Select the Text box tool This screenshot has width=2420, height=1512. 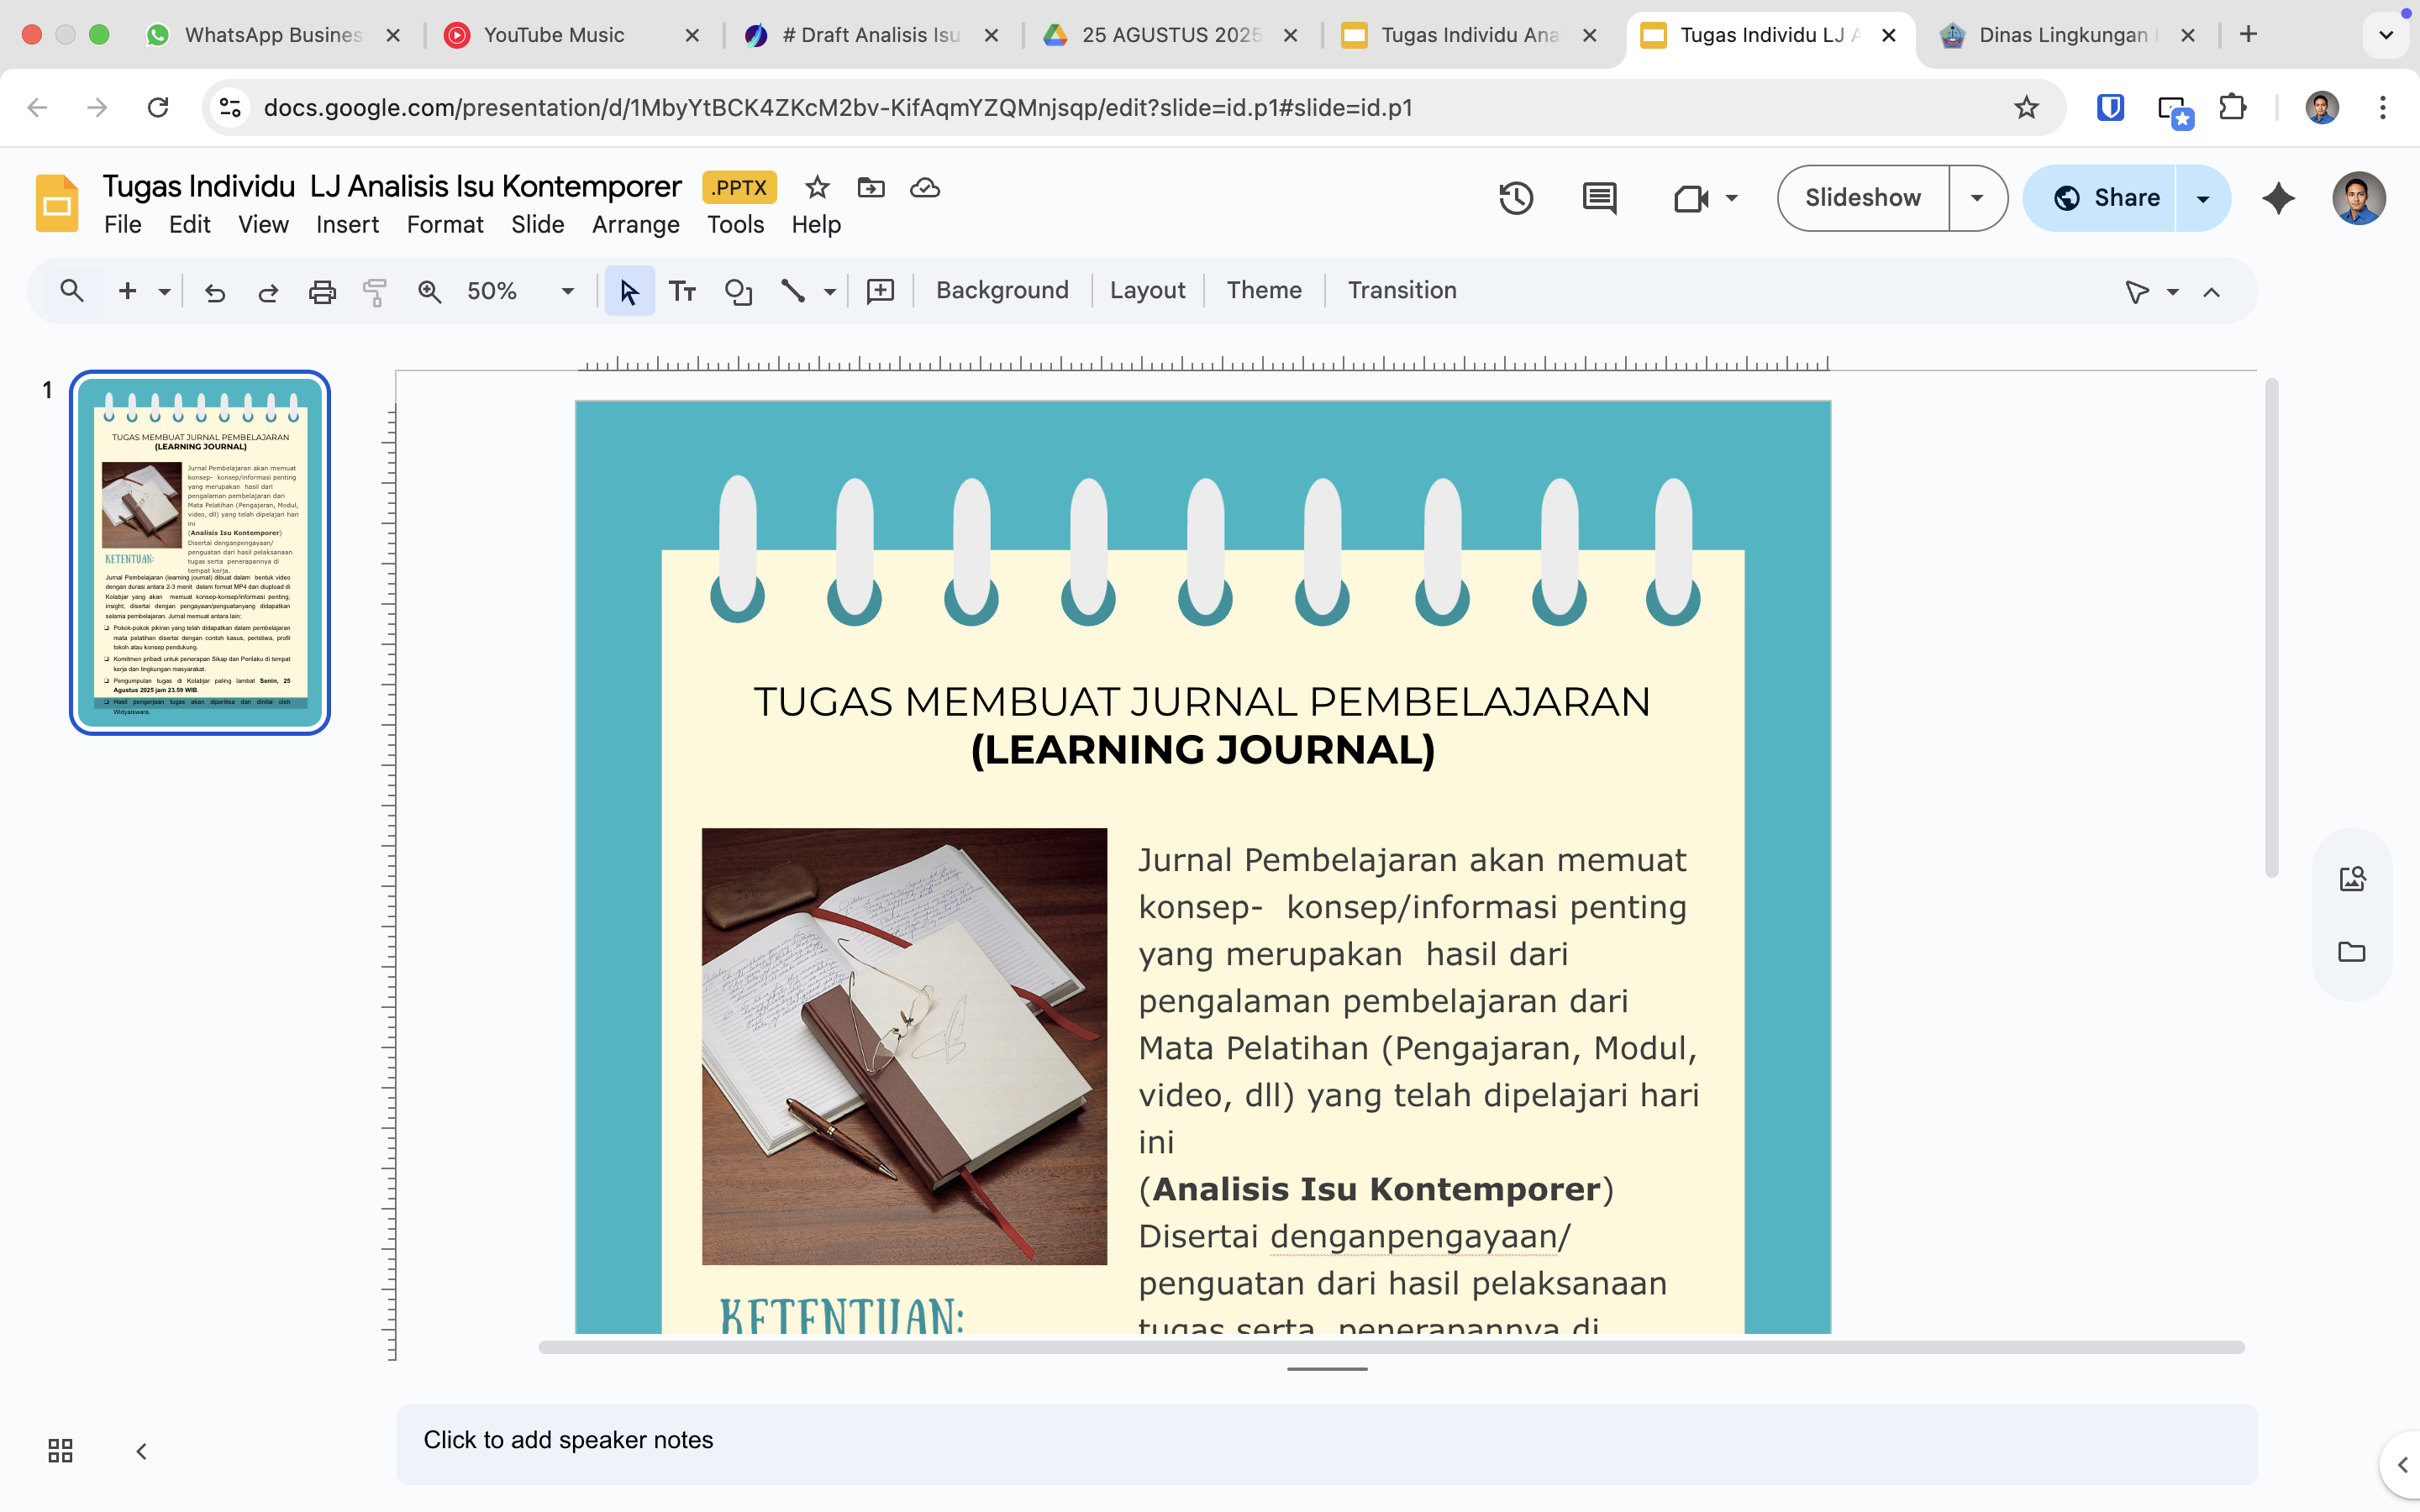tap(682, 291)
